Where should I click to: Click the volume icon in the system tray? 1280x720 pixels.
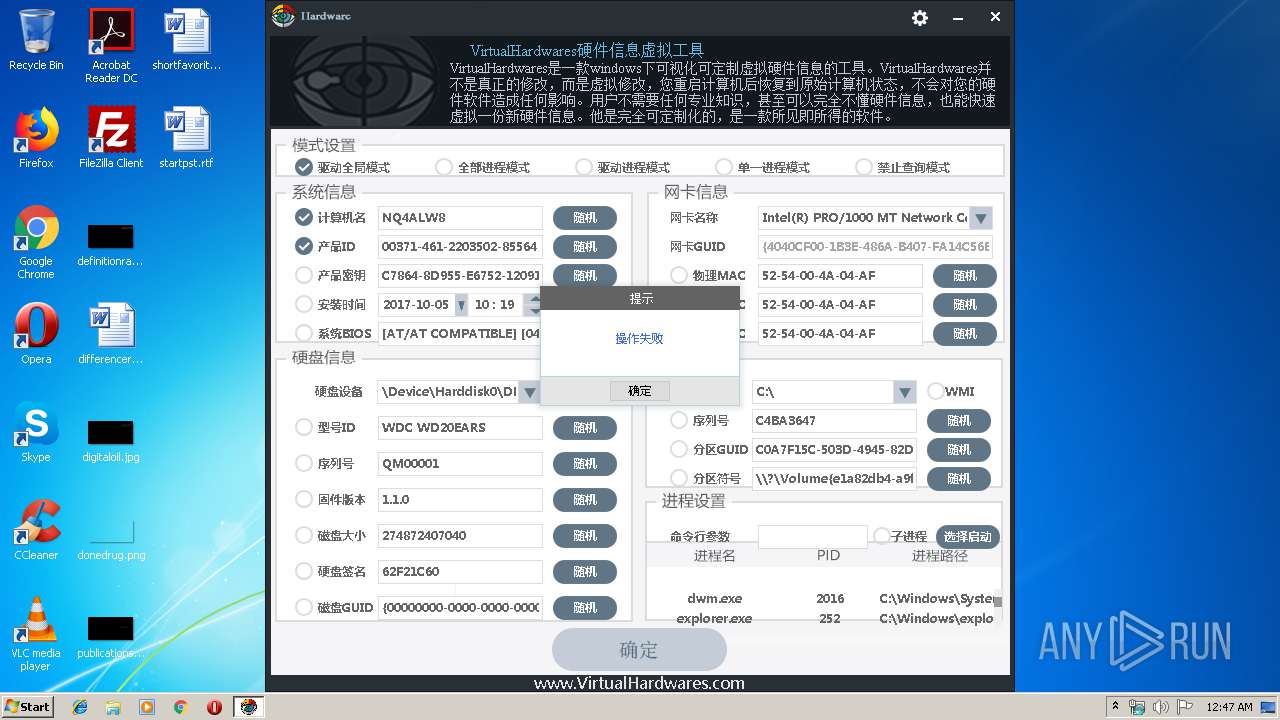click(1161, 707)
